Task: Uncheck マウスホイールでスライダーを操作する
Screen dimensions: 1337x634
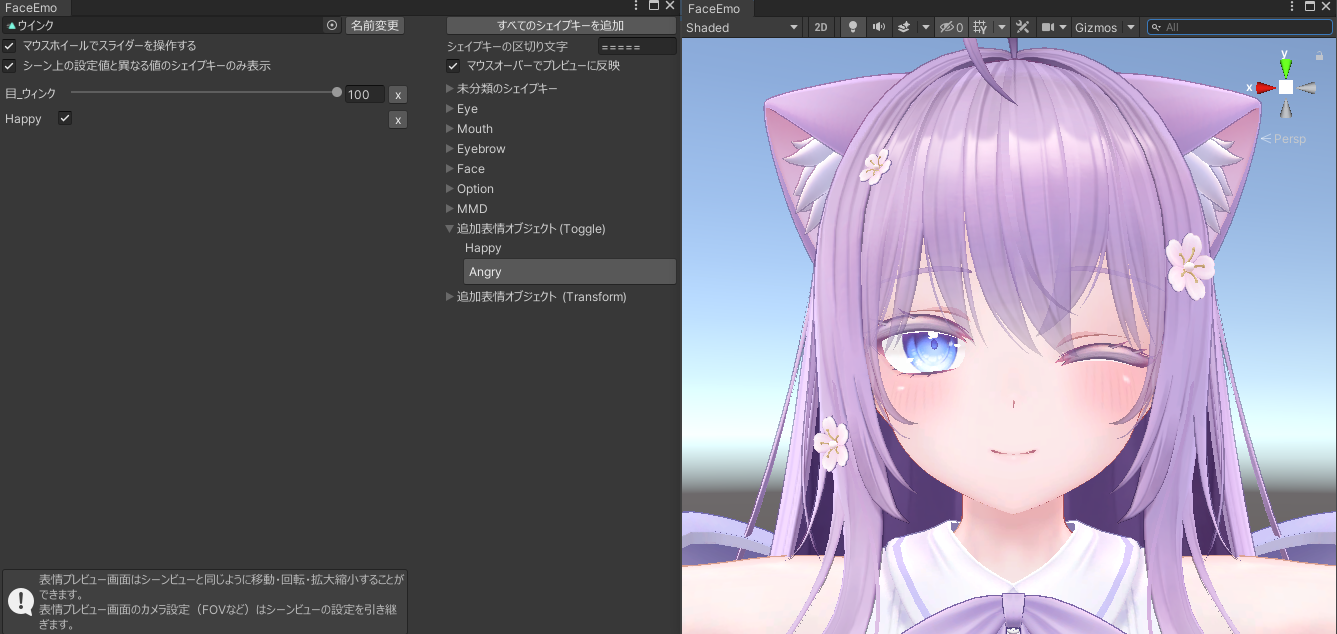Action: [9, 46]
